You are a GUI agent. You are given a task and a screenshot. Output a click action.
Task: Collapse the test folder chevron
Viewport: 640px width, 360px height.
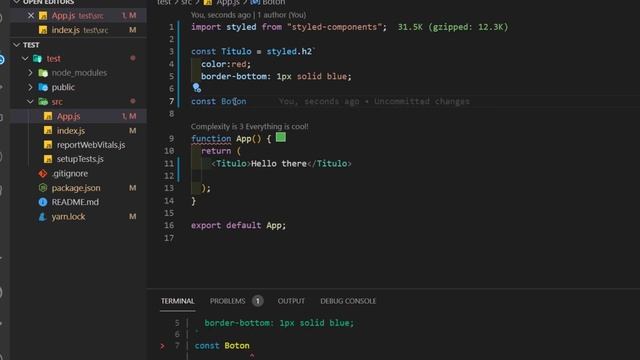[25, 58]
